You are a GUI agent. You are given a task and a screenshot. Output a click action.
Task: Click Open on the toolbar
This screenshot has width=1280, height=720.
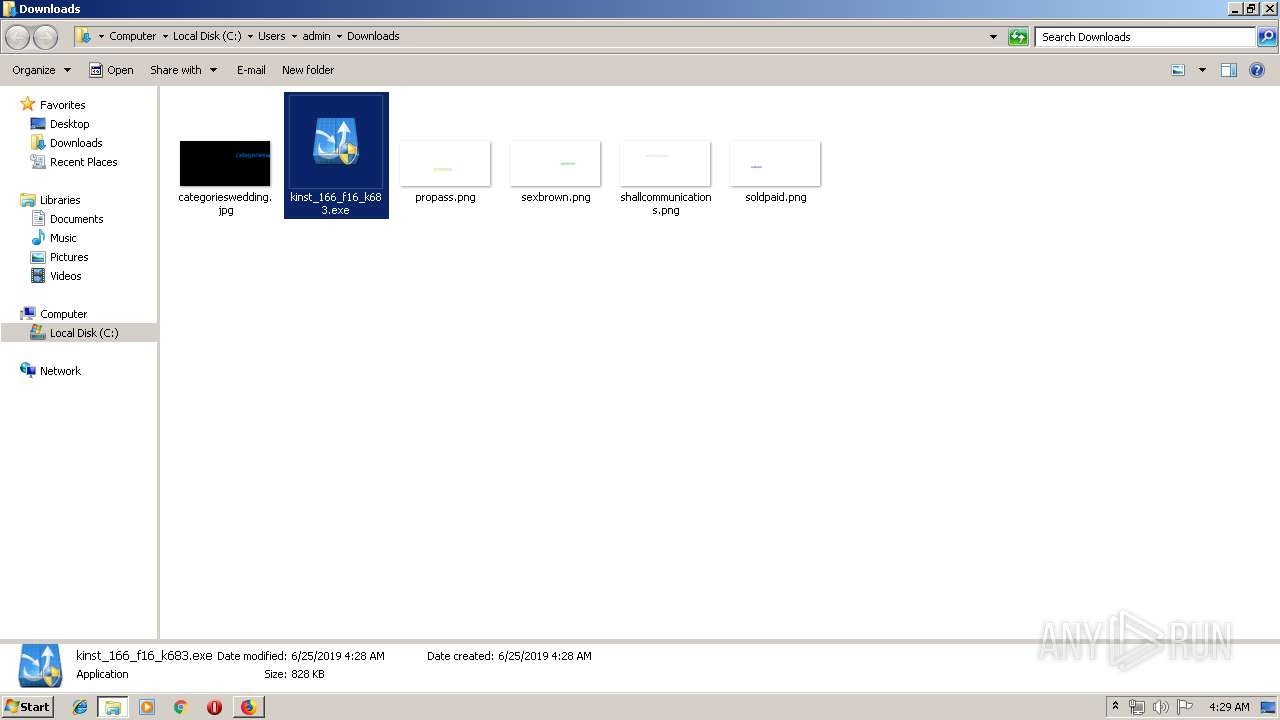tap(111, 70)
